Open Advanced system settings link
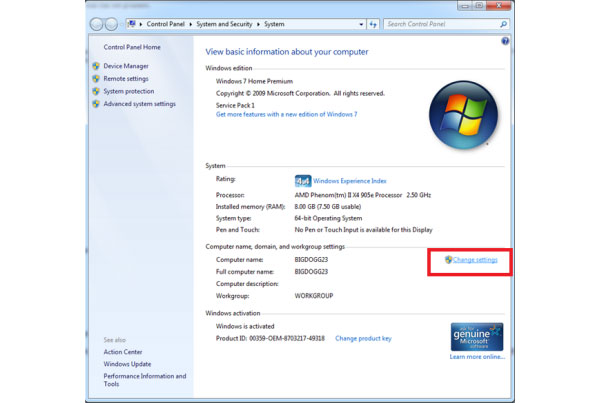 tap(140, 104)
